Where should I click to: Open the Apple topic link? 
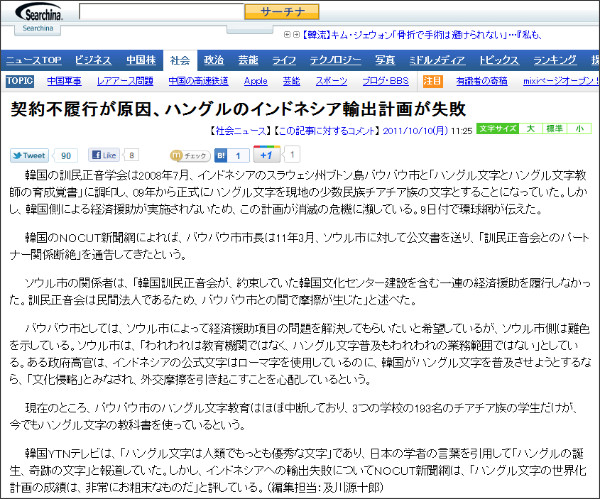point(256,81)
